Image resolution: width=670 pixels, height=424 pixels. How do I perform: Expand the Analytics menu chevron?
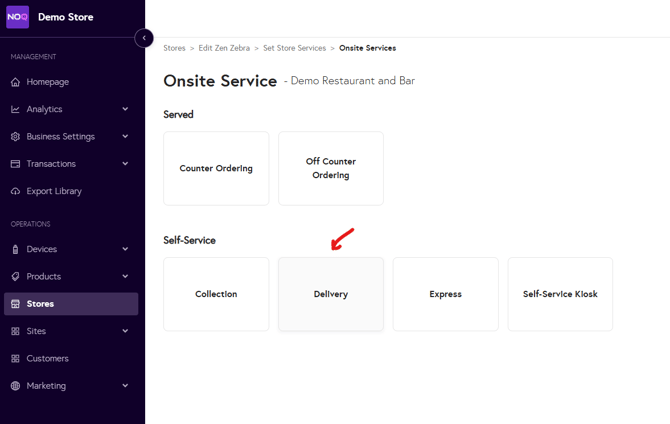[x=125, y=109]
